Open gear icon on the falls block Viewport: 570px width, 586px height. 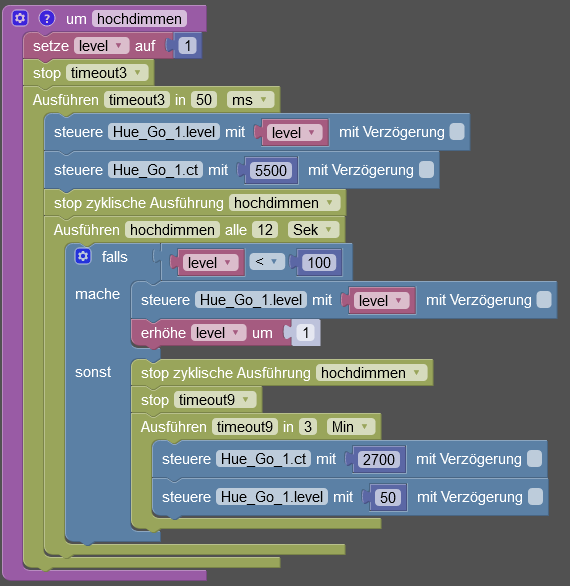tap(83, 256)
